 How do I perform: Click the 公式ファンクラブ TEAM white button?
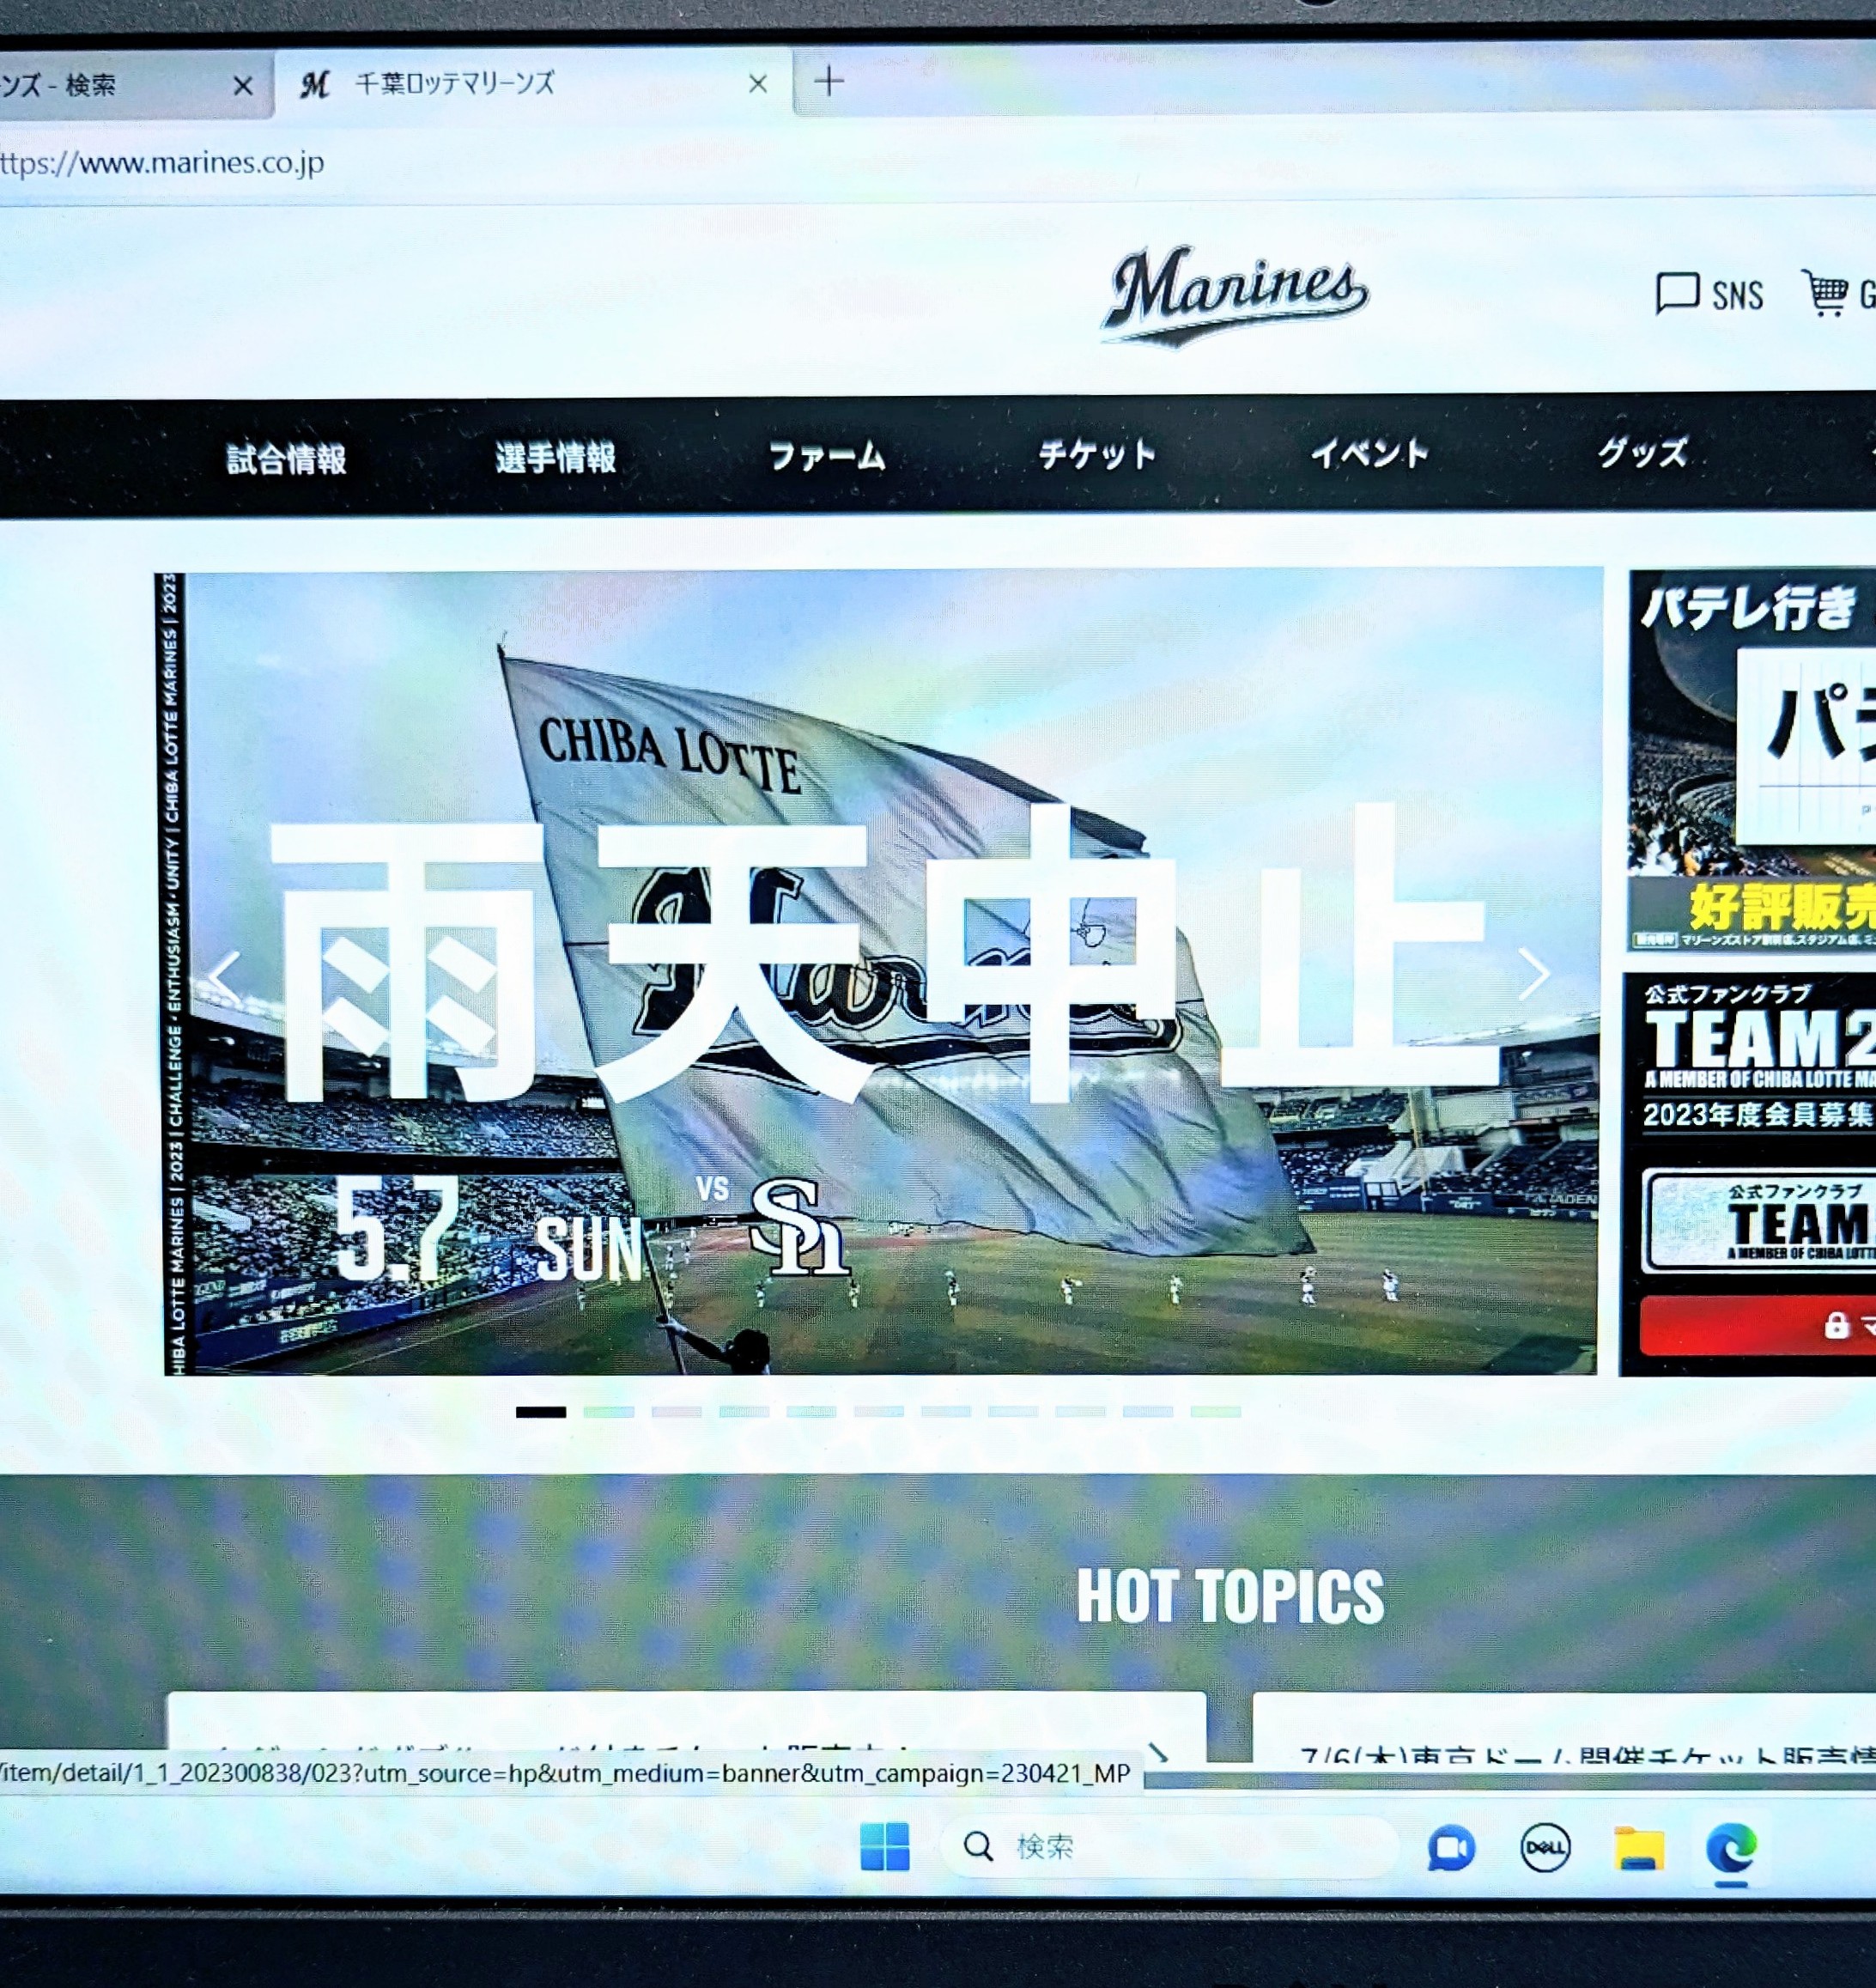pyautogui.click(x=1758, y=1220)
